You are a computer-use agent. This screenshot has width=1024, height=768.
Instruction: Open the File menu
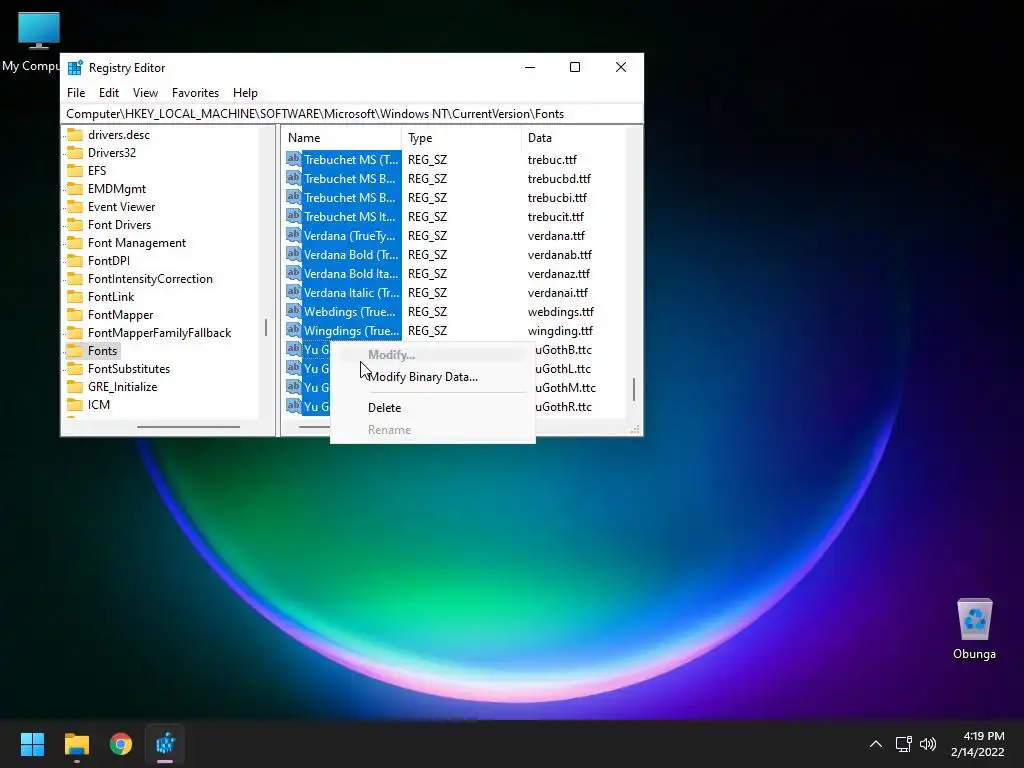point(76,93)
